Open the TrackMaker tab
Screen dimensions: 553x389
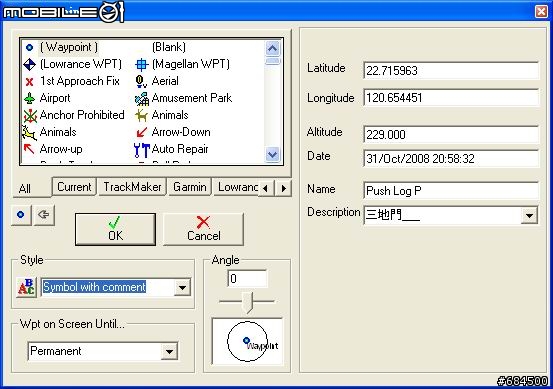[132, 187]
